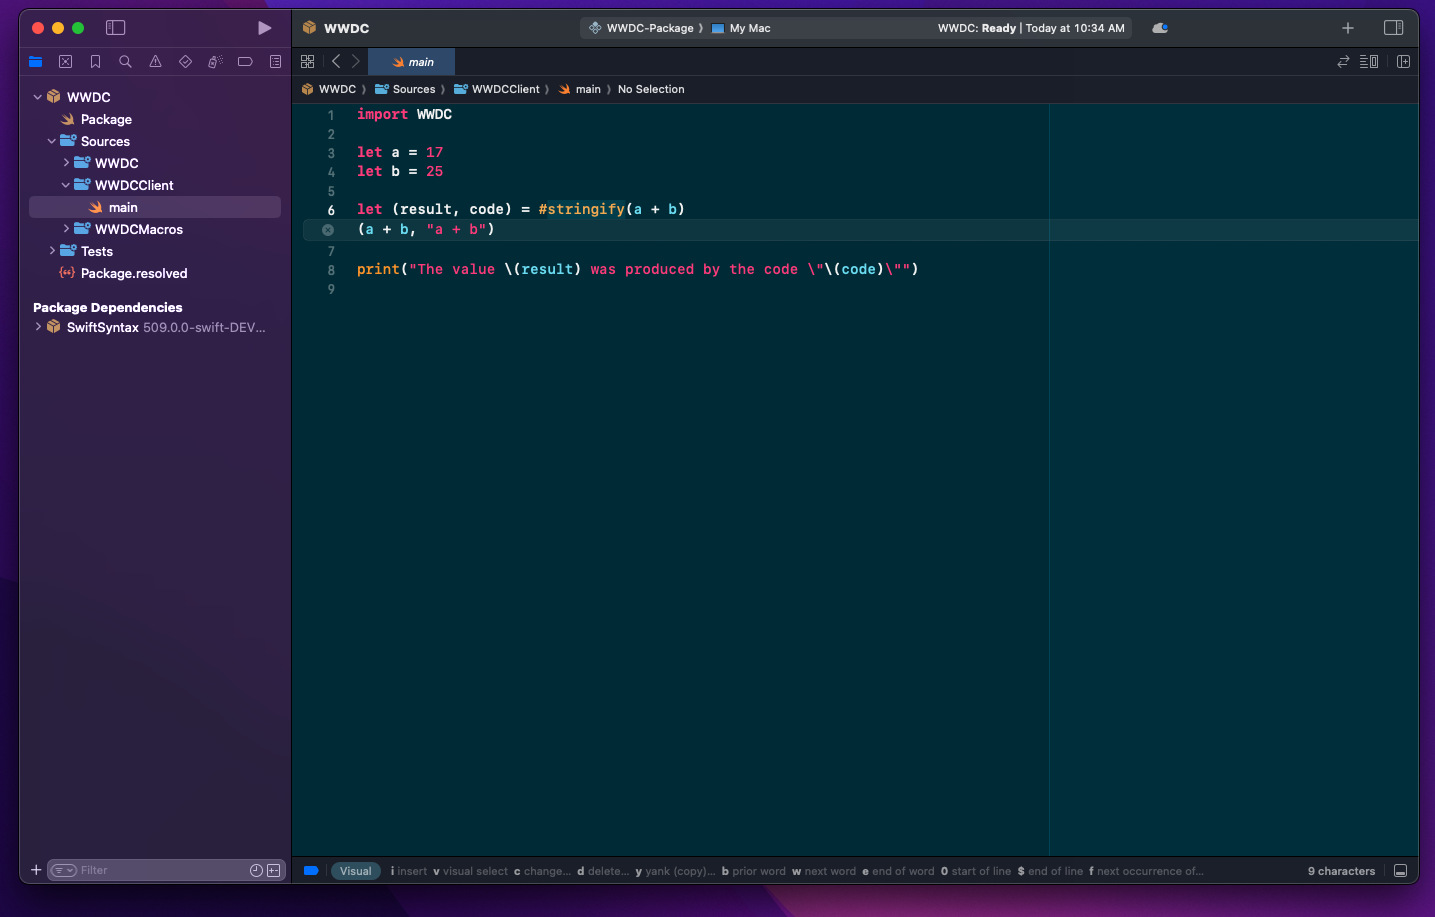
Task: Expand the WWDC source folder
Action: click(66, 163)
